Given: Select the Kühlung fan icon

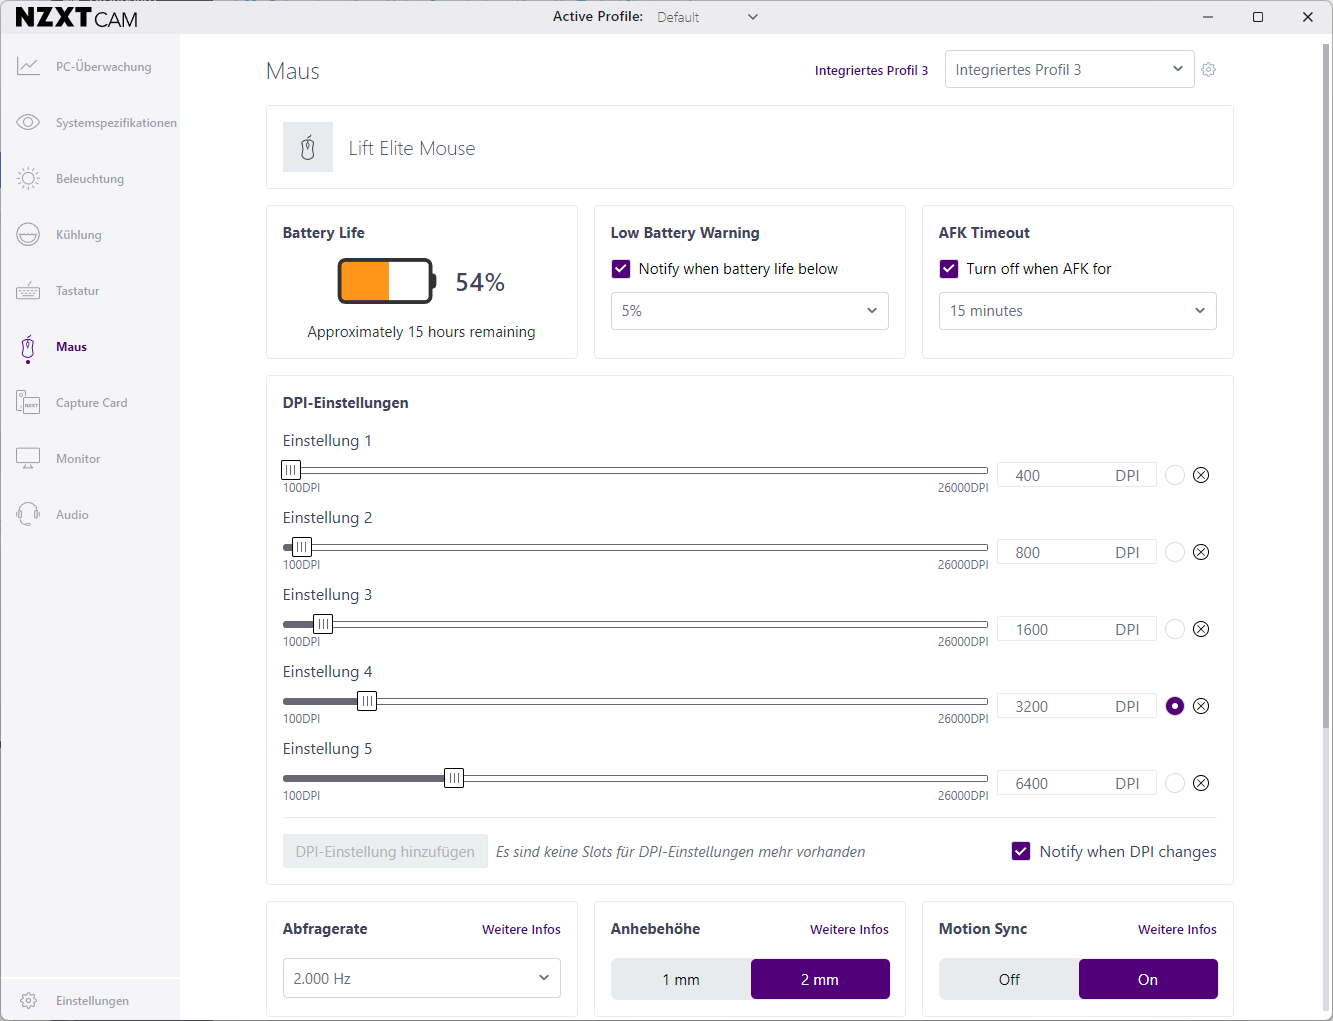Looking at the screenshot, I should [28, 235].
